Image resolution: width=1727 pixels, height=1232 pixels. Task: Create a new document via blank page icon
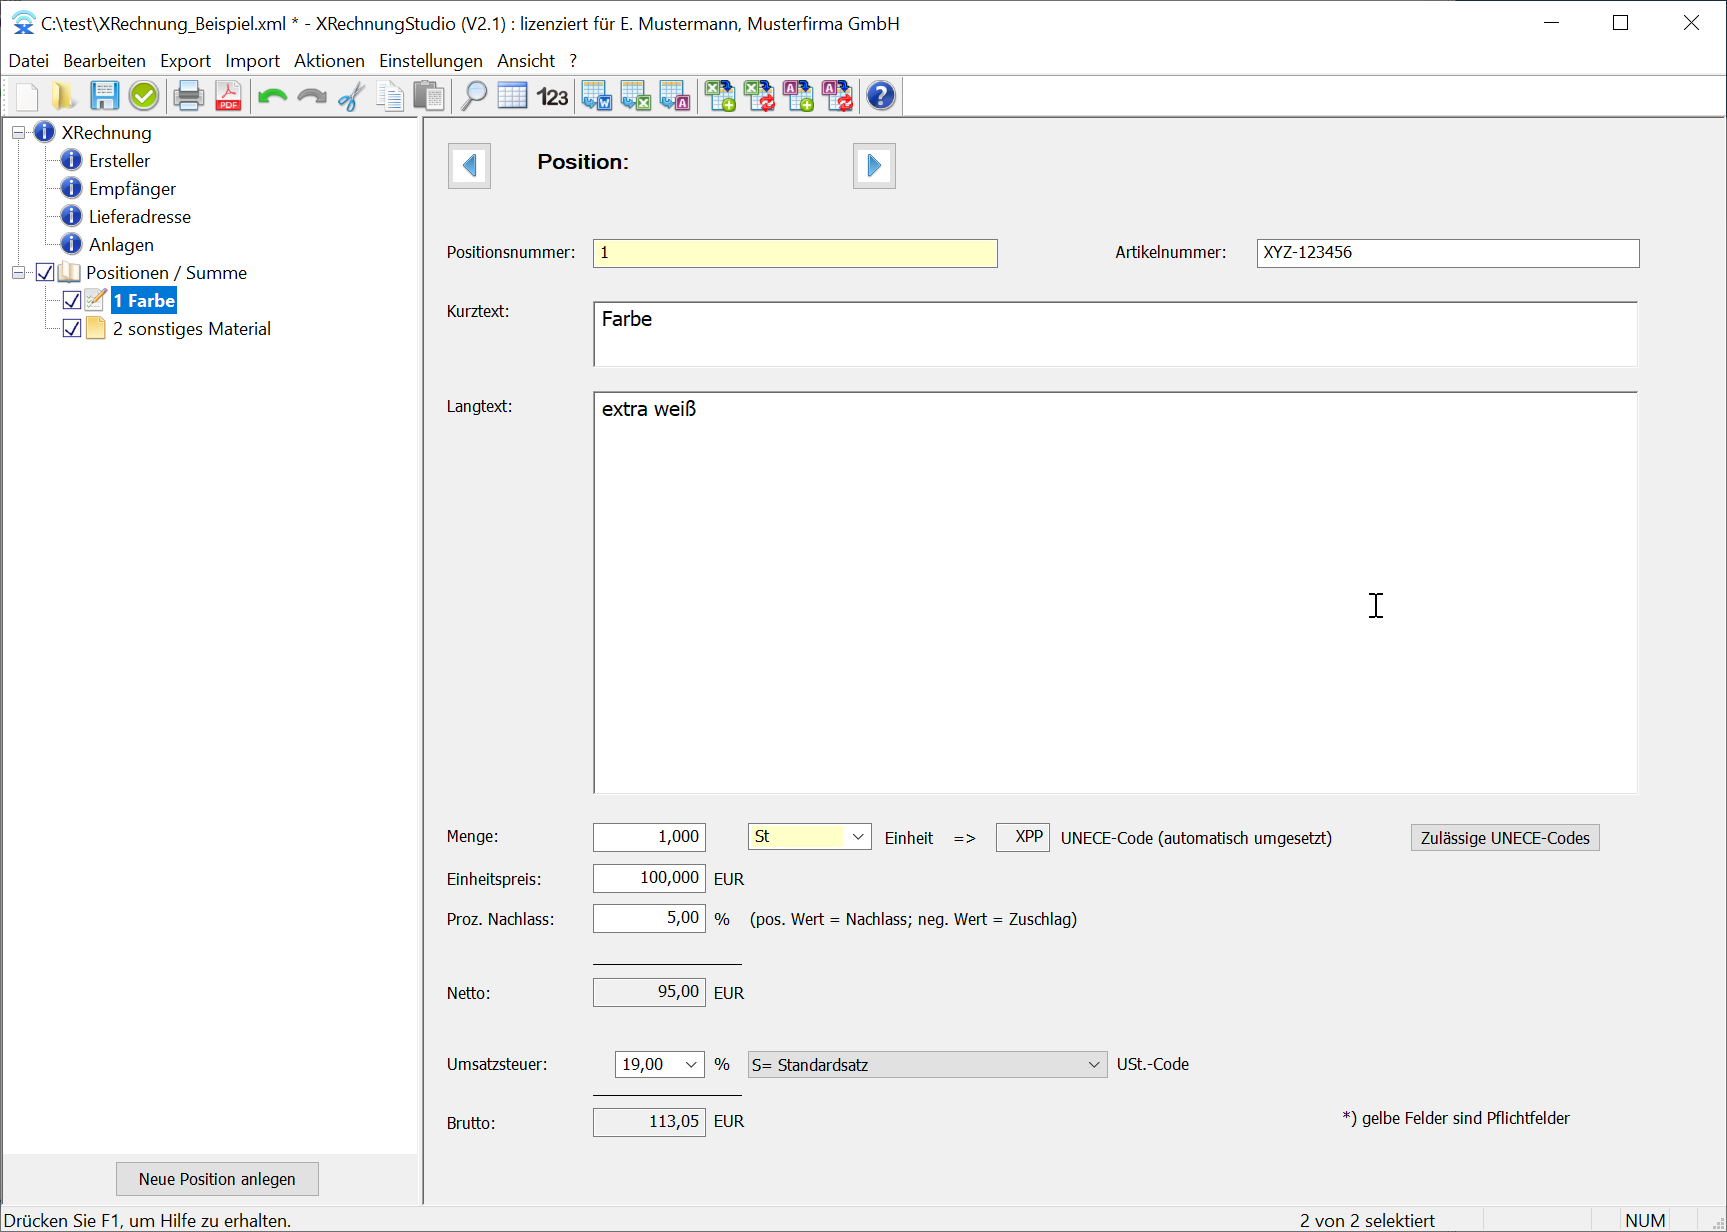[27, 96]
